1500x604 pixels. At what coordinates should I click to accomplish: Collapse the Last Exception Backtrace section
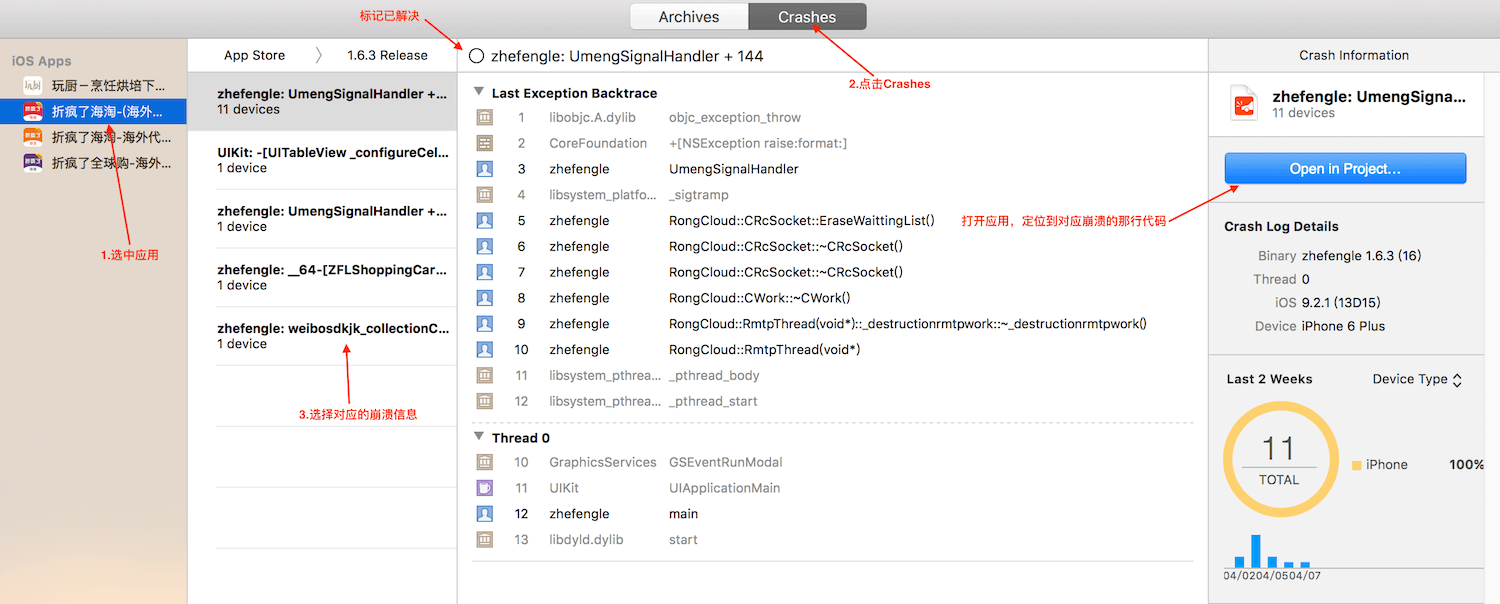(479, 93)
